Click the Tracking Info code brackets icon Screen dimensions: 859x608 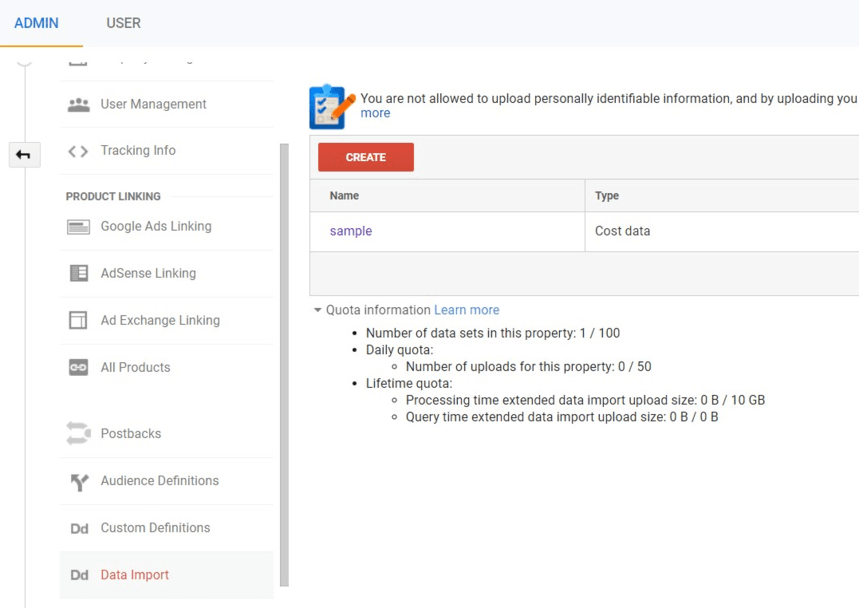(x=78, y=151)
